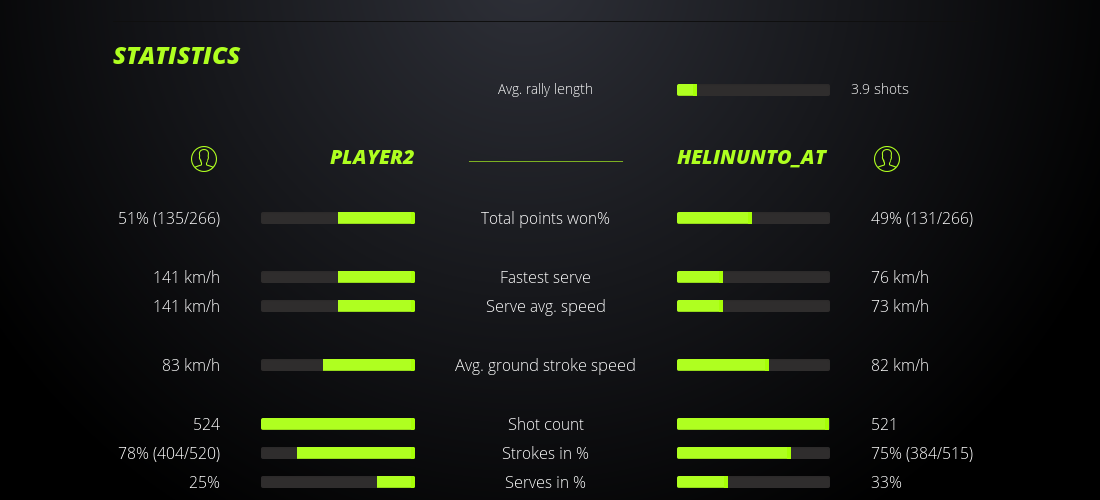1100x500 pixels.
Task: Click the Avg. ground stroke speed label
Action: coord(545,365)
